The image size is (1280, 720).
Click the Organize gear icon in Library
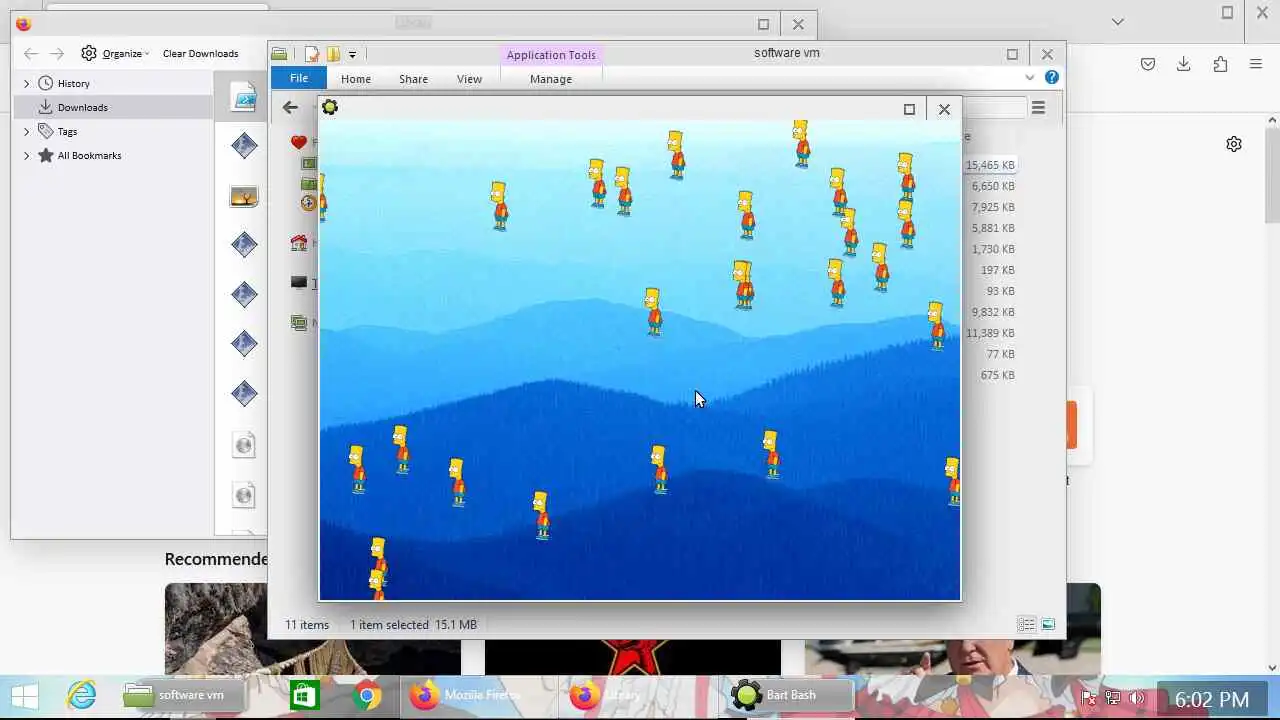pyautogui.click(x=89, y=53)
